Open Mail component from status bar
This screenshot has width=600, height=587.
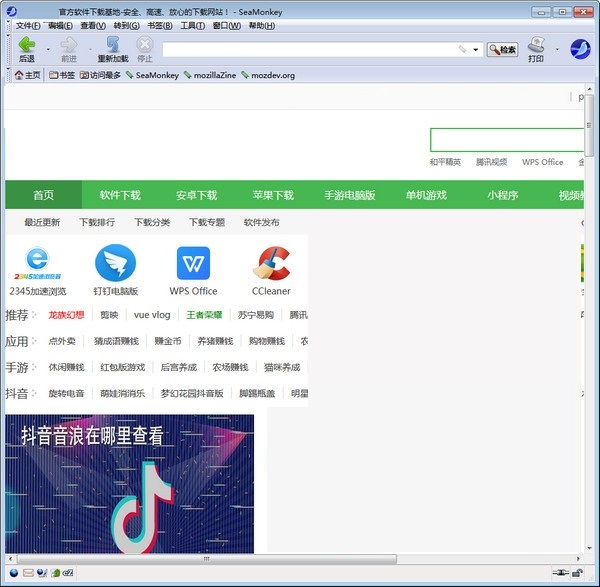click(x=28, y=573)
